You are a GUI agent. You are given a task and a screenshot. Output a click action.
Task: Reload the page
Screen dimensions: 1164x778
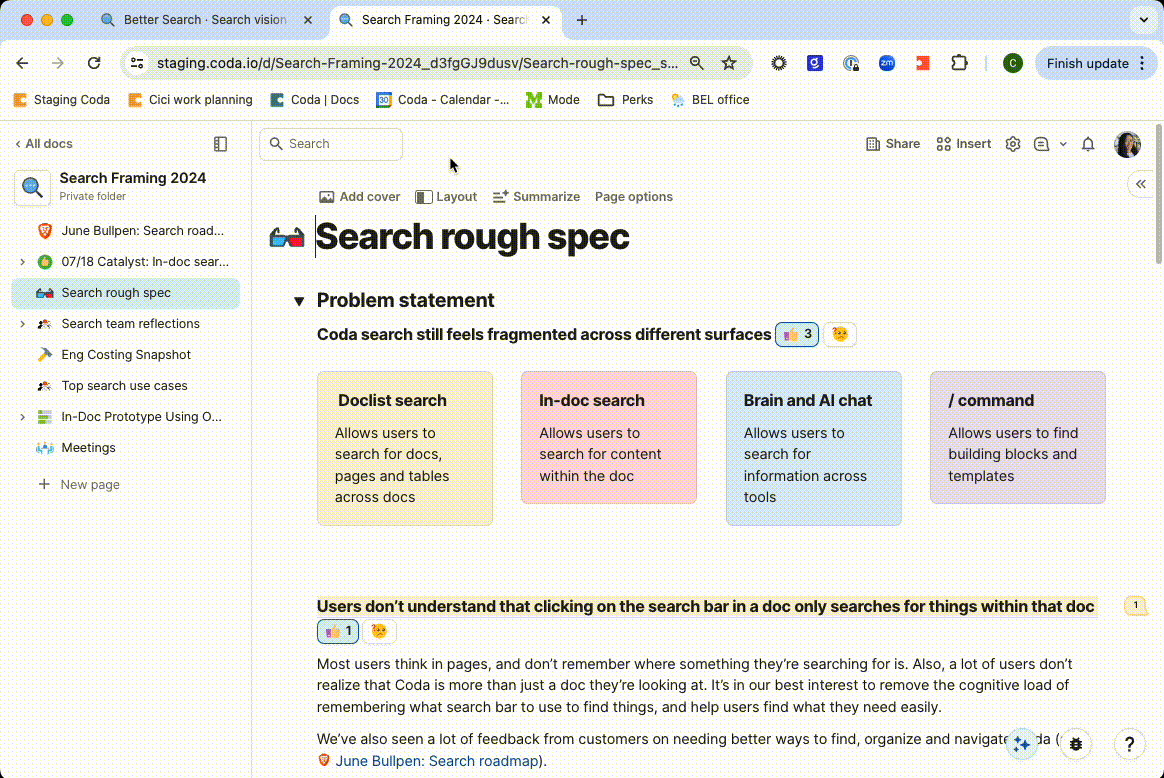tap(94, 63)
